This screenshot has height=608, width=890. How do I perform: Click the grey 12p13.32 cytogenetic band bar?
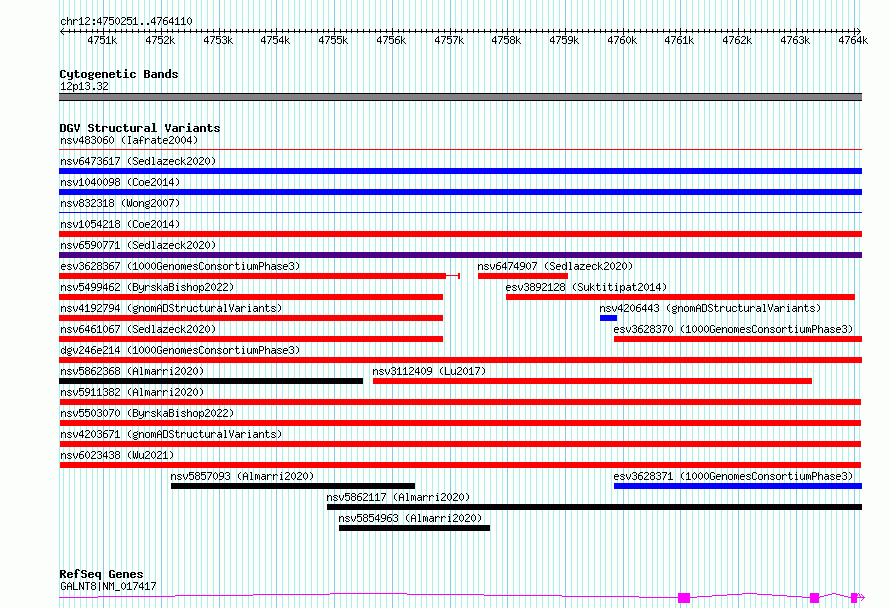point(460,97)
